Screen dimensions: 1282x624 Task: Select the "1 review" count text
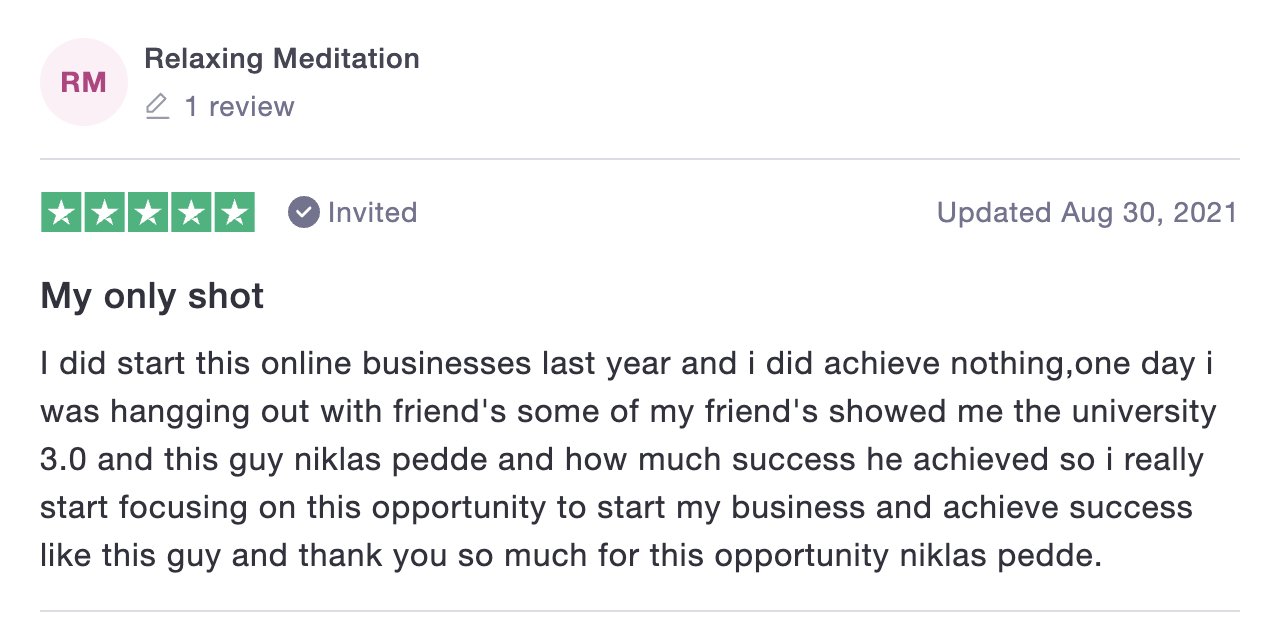point(240,107)
